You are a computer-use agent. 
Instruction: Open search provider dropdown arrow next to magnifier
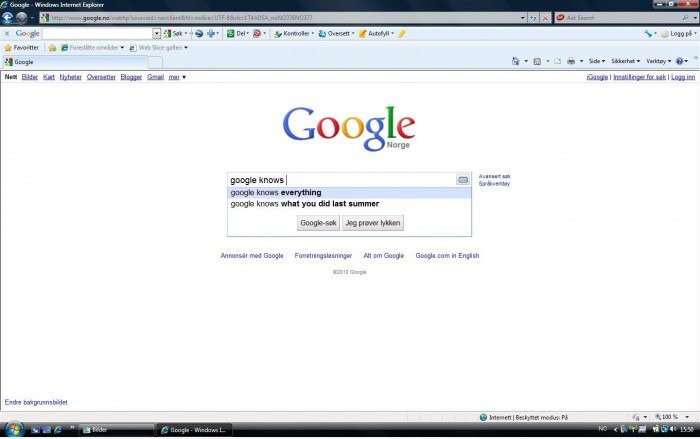tap(695, 17)
